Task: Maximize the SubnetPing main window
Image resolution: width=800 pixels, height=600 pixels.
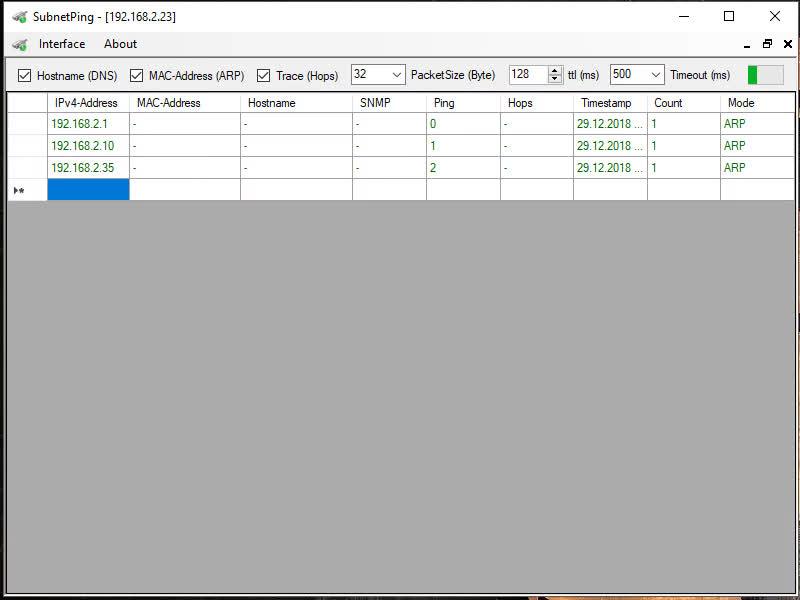Action: (729, 16)
